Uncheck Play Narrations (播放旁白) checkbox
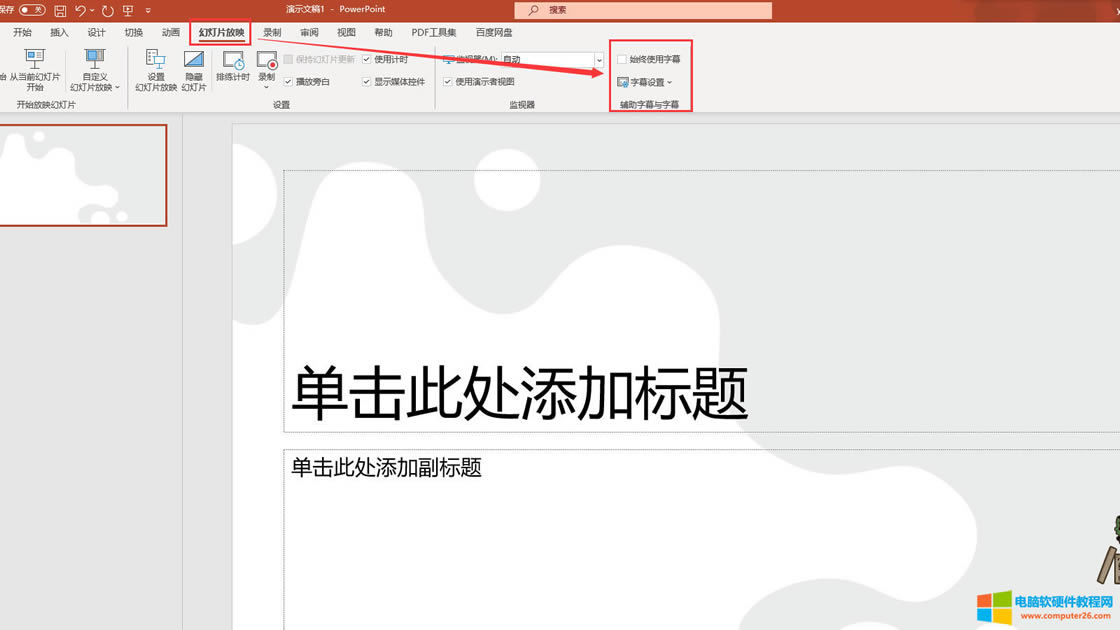Image resolution: width=1120 pixels, height=630 pixels. tap(288, 82)
